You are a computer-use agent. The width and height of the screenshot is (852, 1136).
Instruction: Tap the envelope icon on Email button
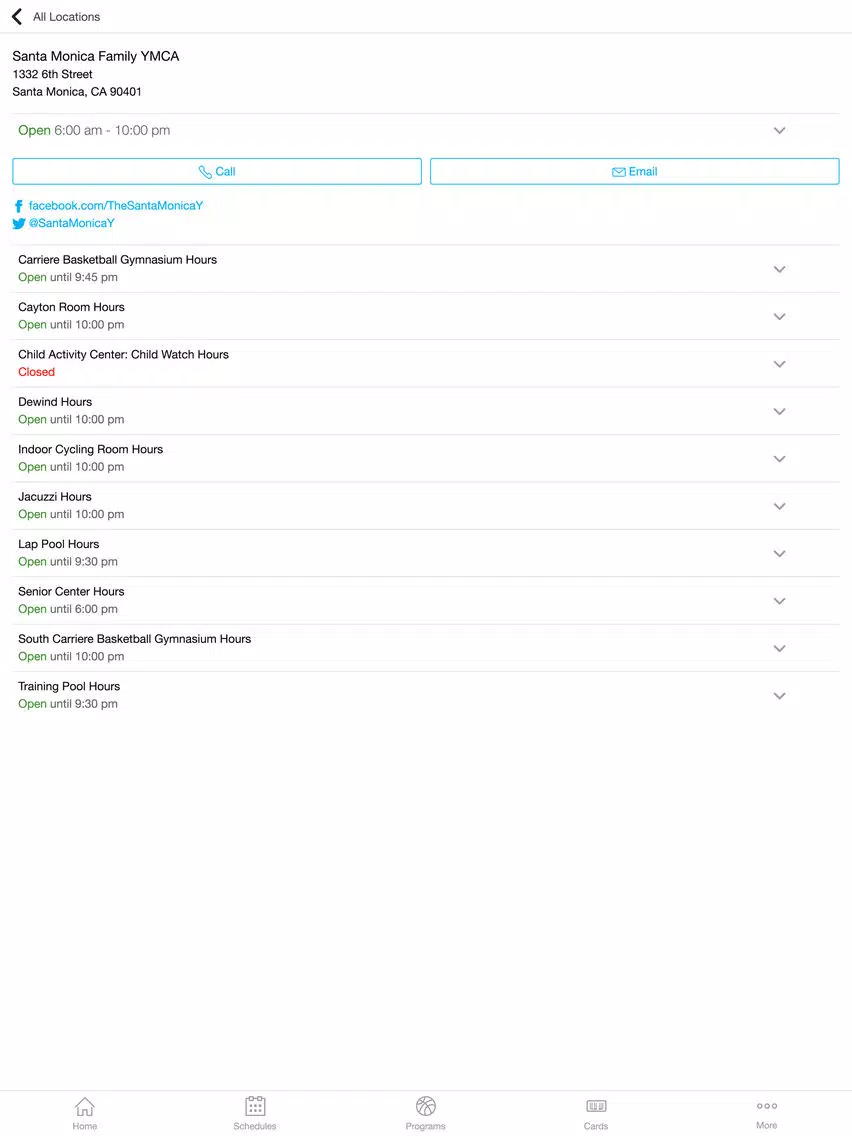point(619,172)
